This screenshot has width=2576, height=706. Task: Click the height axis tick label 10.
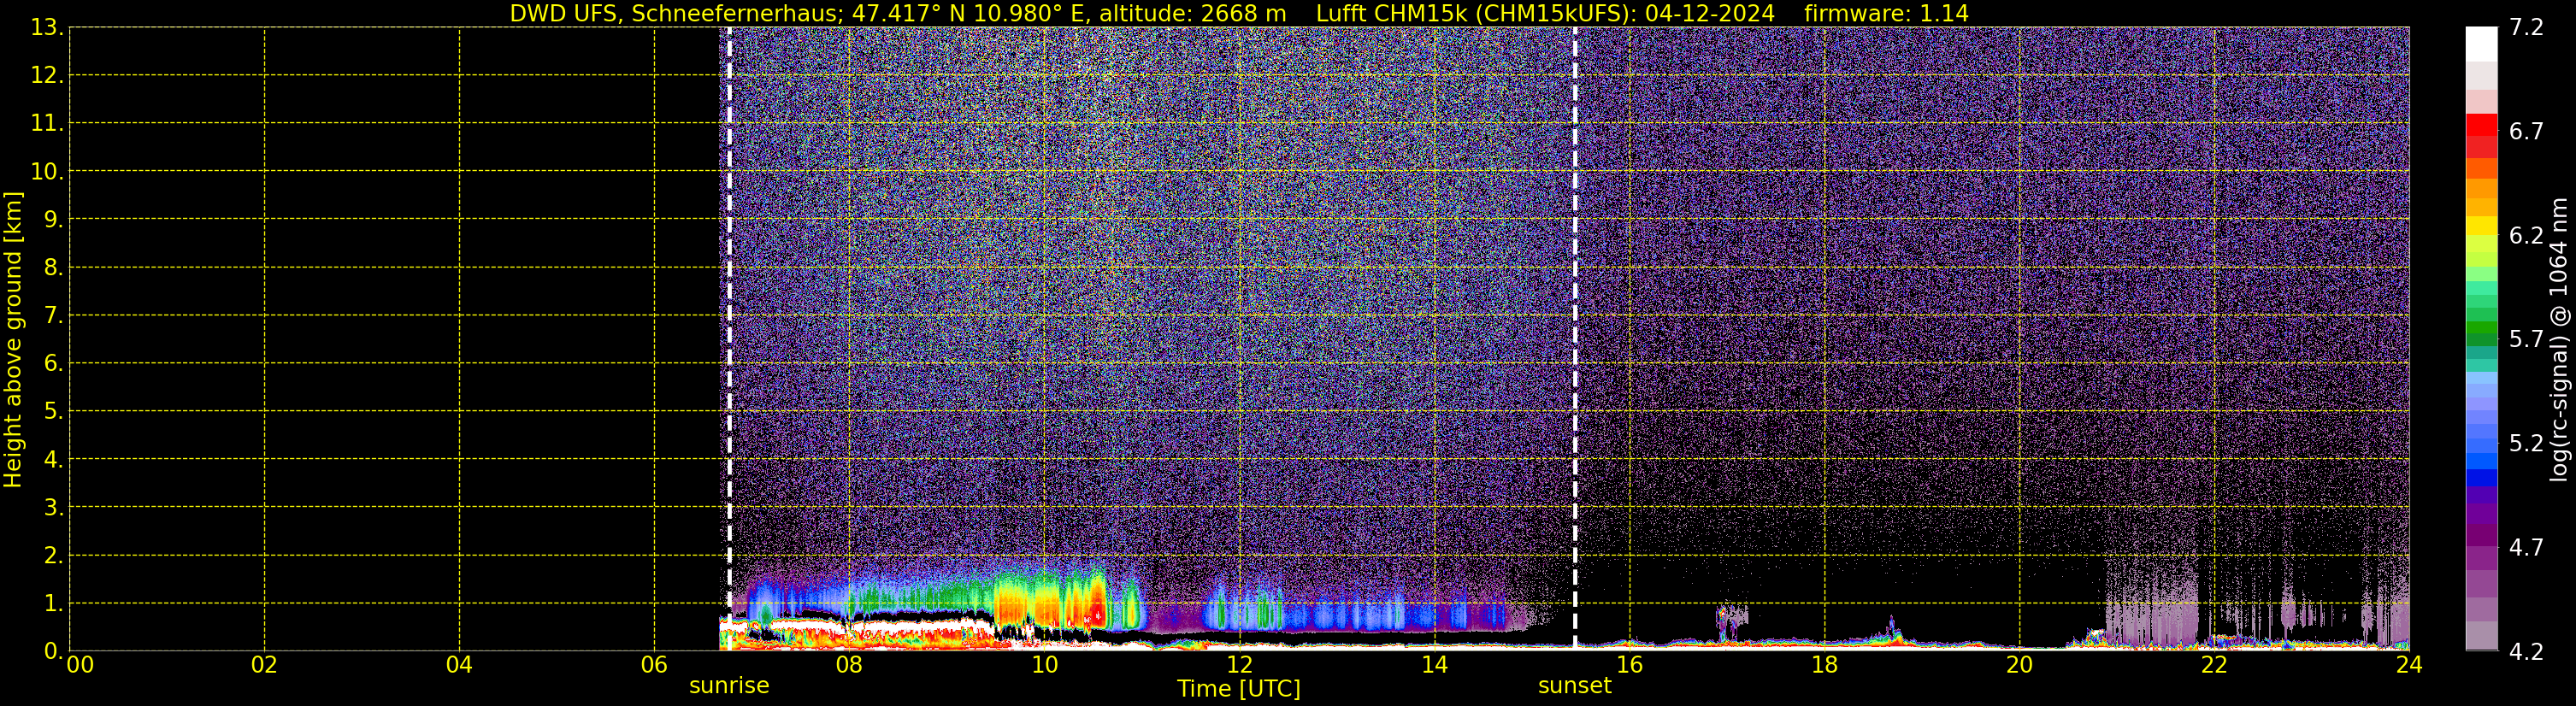point(45,171)
